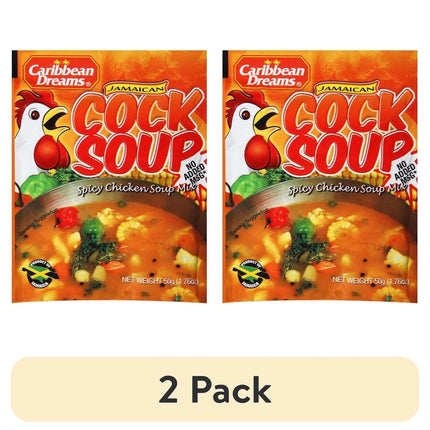The image size is (430, 430).
Task: Click the Jamaican banner on first package
Action: (135, 88)
